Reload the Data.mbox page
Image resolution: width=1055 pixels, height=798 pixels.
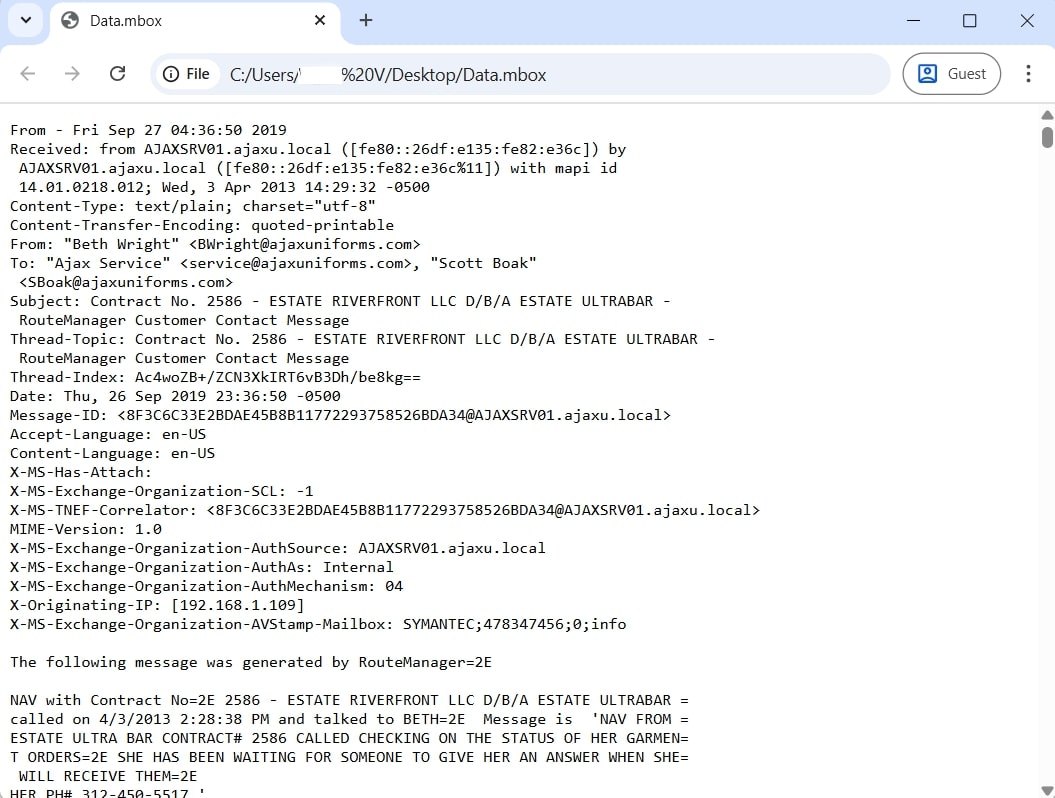click(x=117, y=74)
